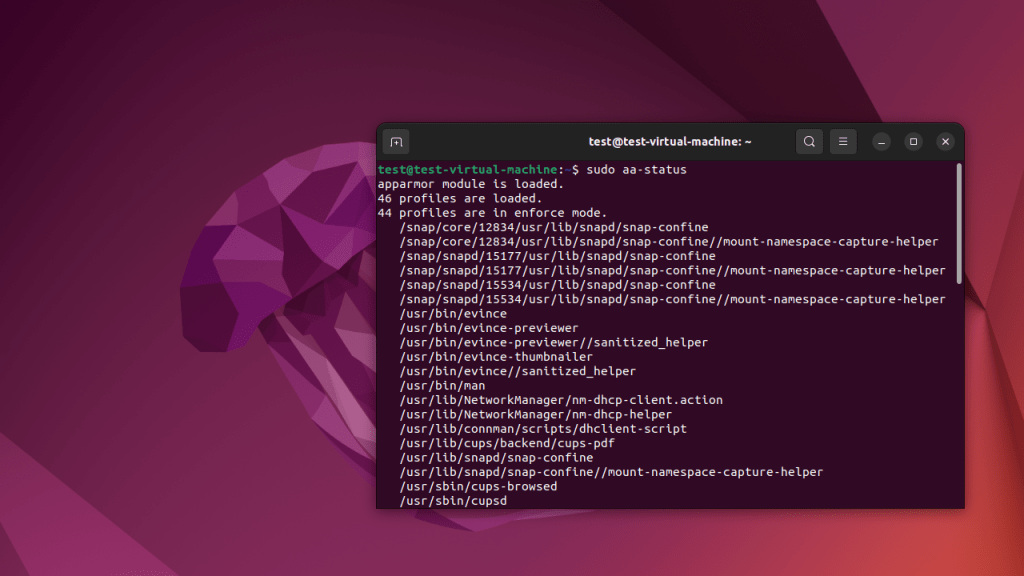Click the /usr/bin/man entry
This screenshot has height=576, width=1024.
446,385
